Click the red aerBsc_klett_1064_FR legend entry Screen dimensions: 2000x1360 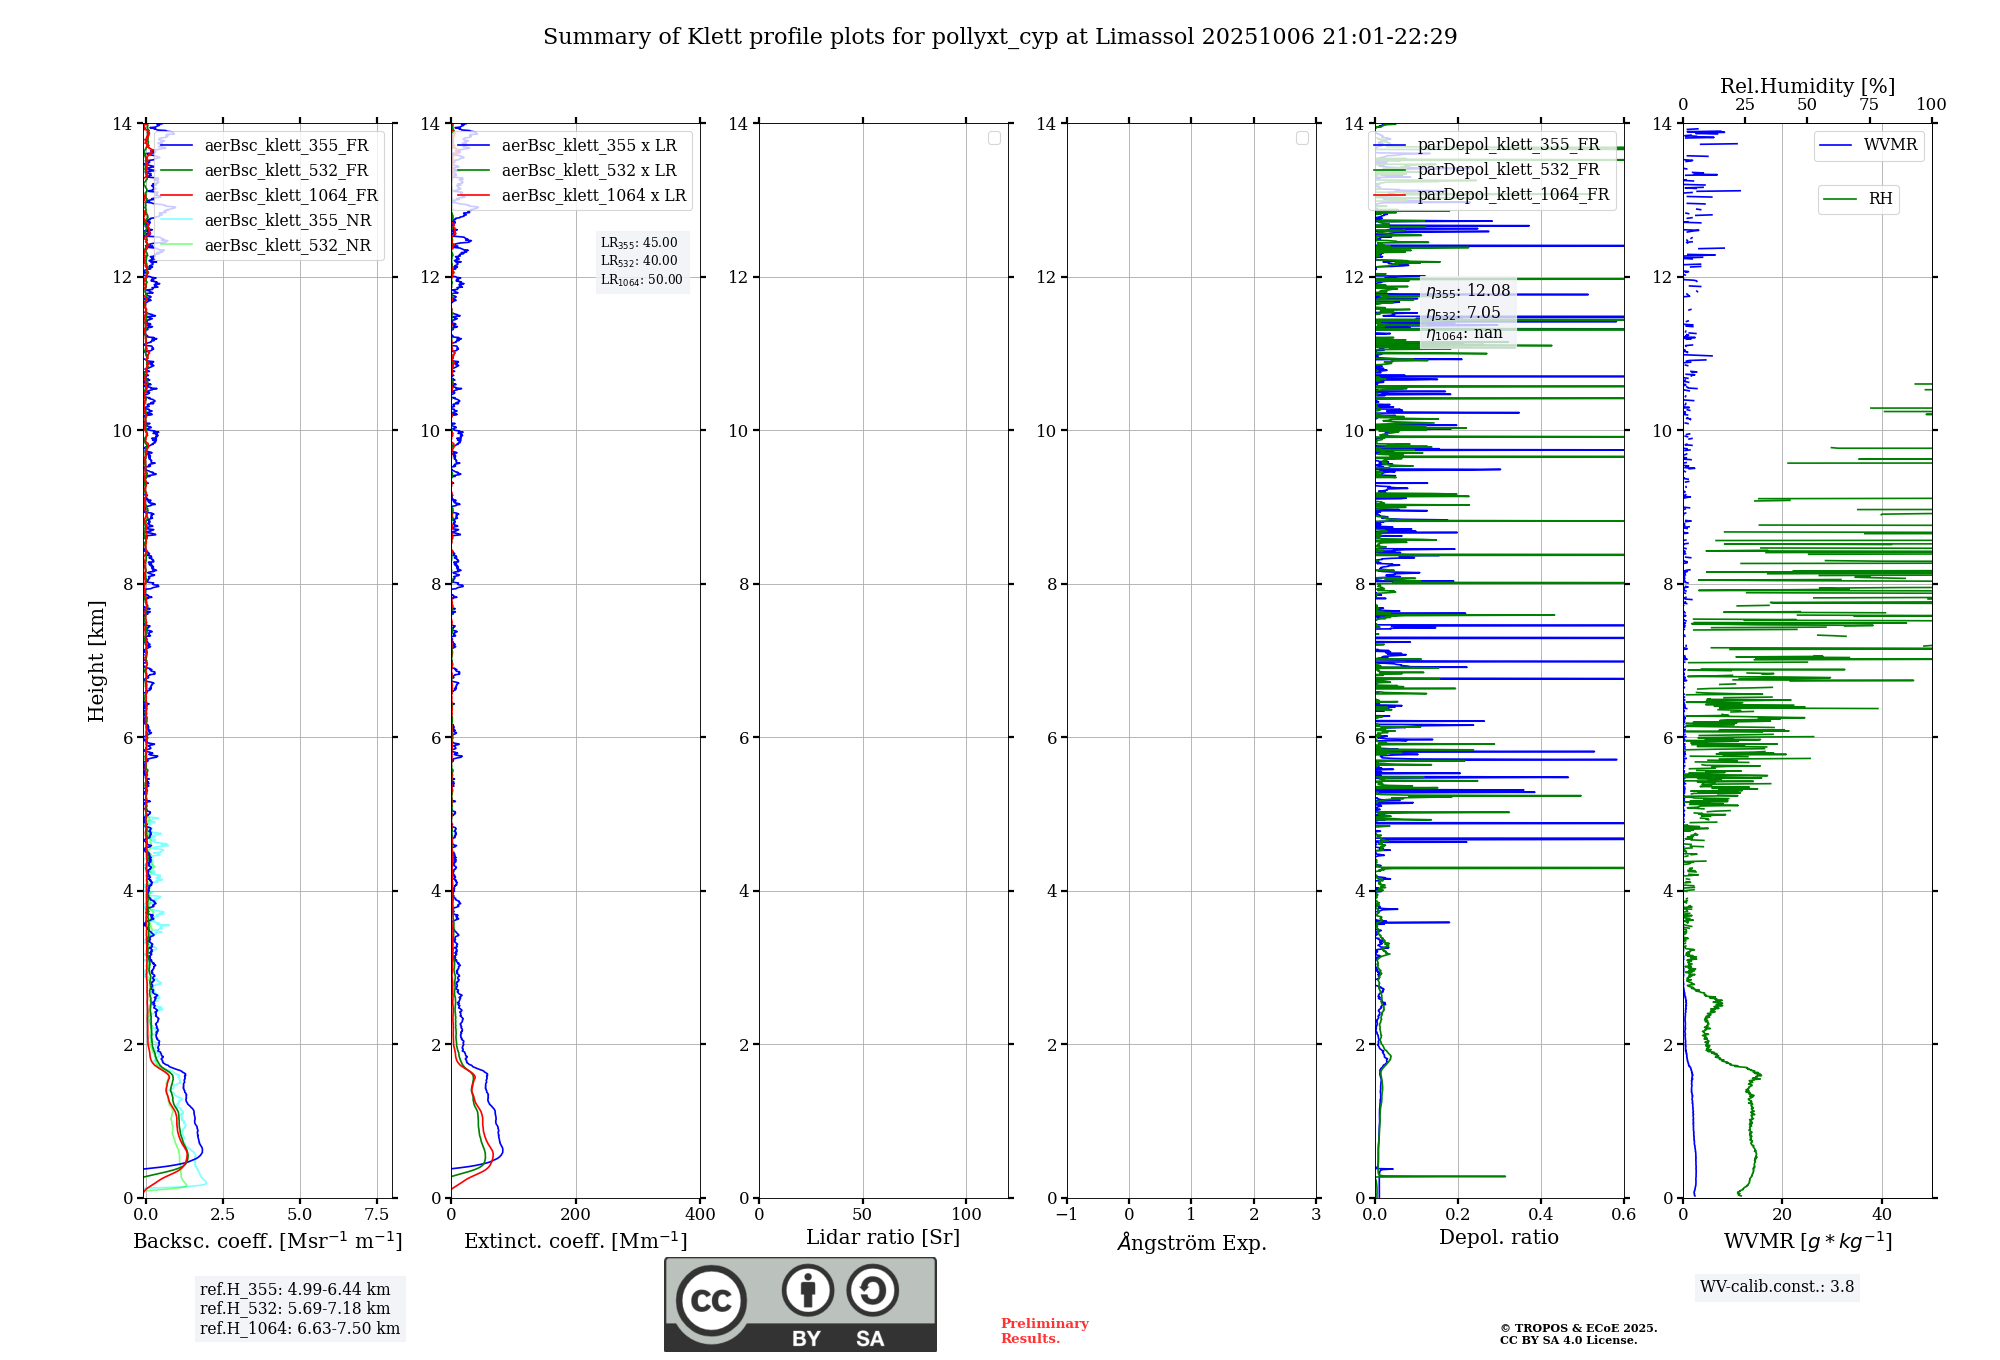tap(290, 196)
